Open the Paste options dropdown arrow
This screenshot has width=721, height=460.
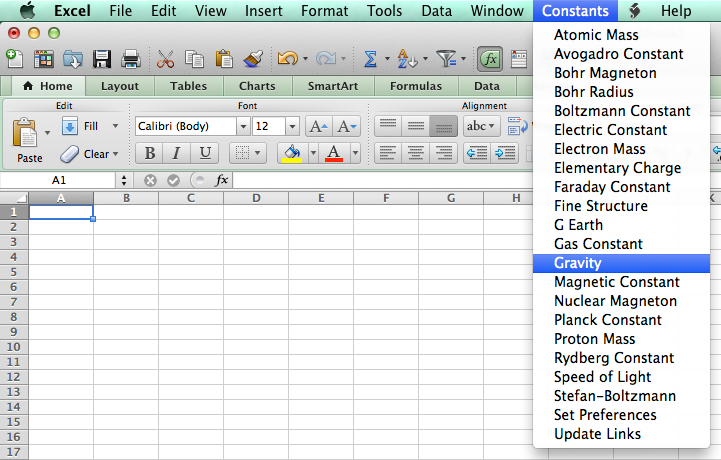click(47, 133)
